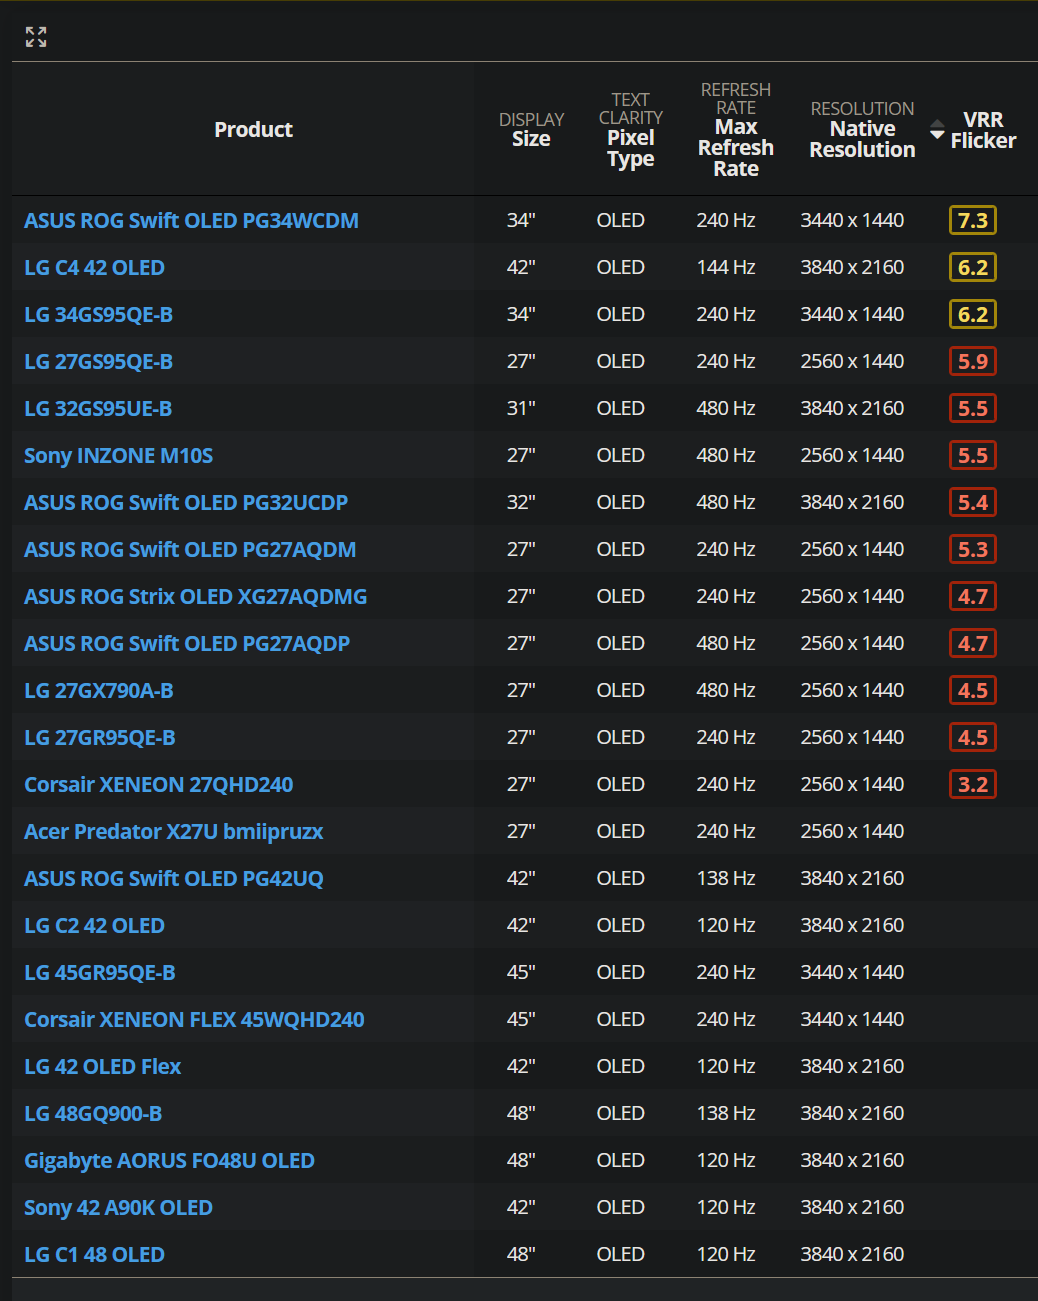Open LG C4 42 OLED link

pyautogui.click(x=94, y=267)
